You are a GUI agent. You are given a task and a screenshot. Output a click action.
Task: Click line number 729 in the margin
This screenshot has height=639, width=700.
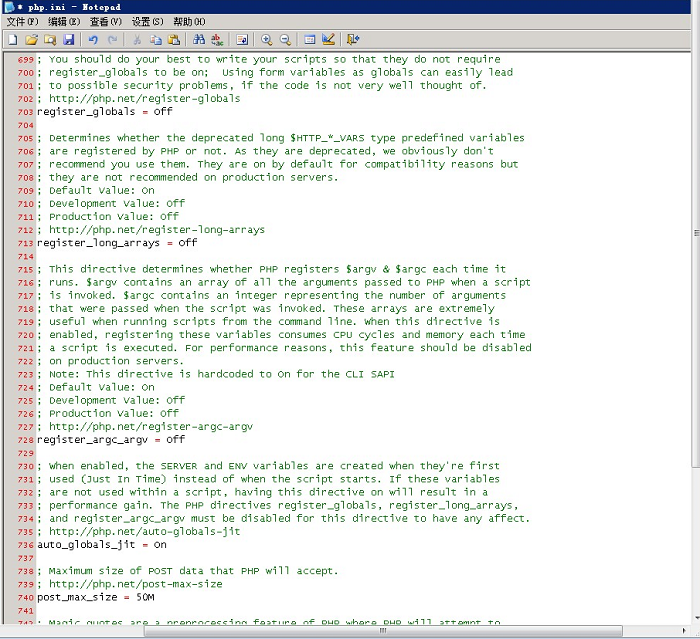(x=25, y=454)
